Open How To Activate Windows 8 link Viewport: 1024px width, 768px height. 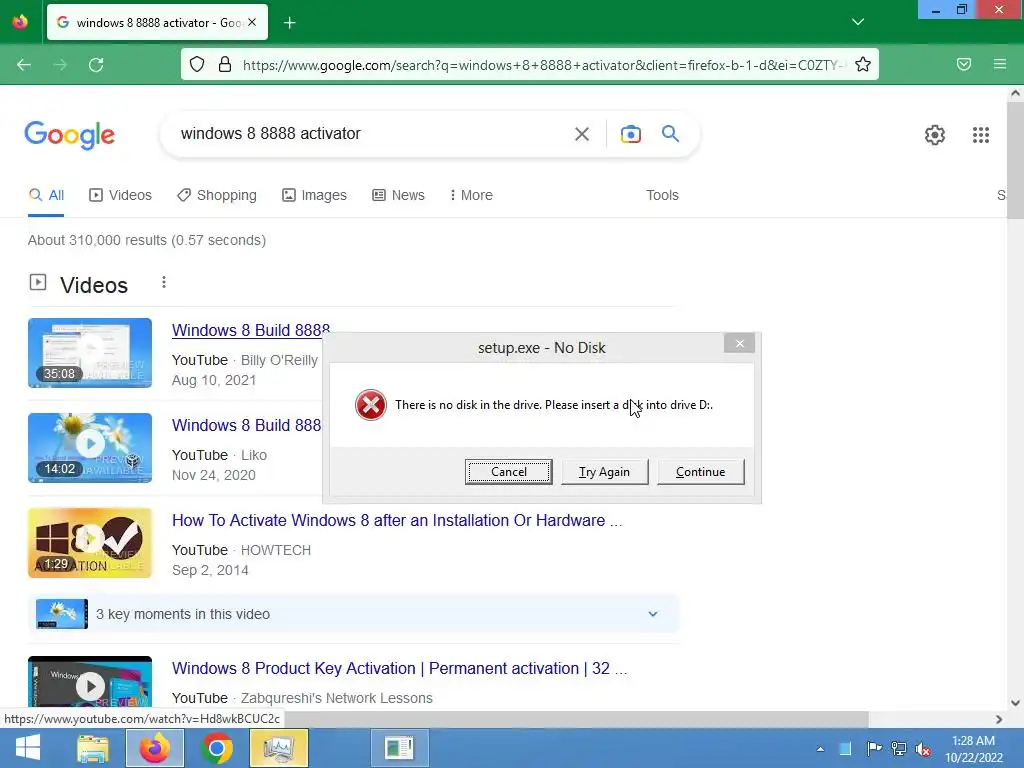[397, 520]
